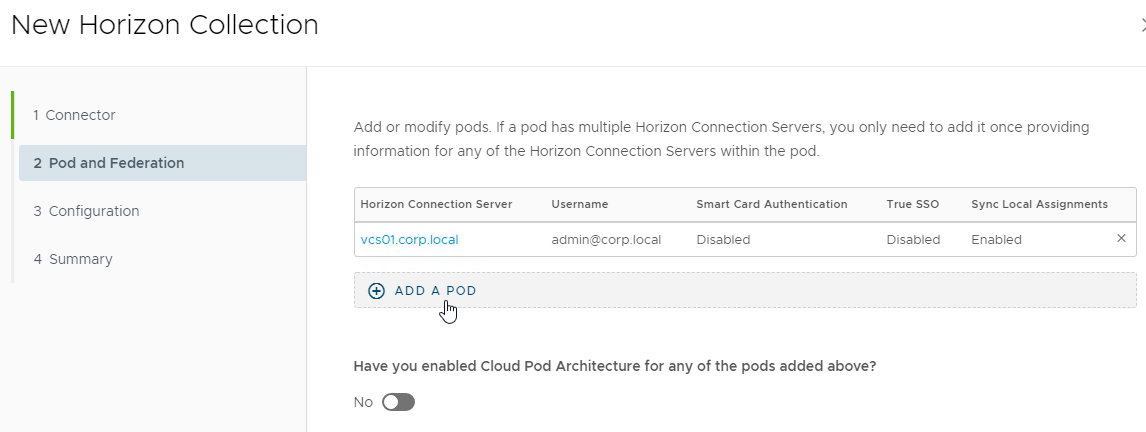Toggle the Cloud Pod Architecture switch
1146x432 pixels.
tap(398, 402)
